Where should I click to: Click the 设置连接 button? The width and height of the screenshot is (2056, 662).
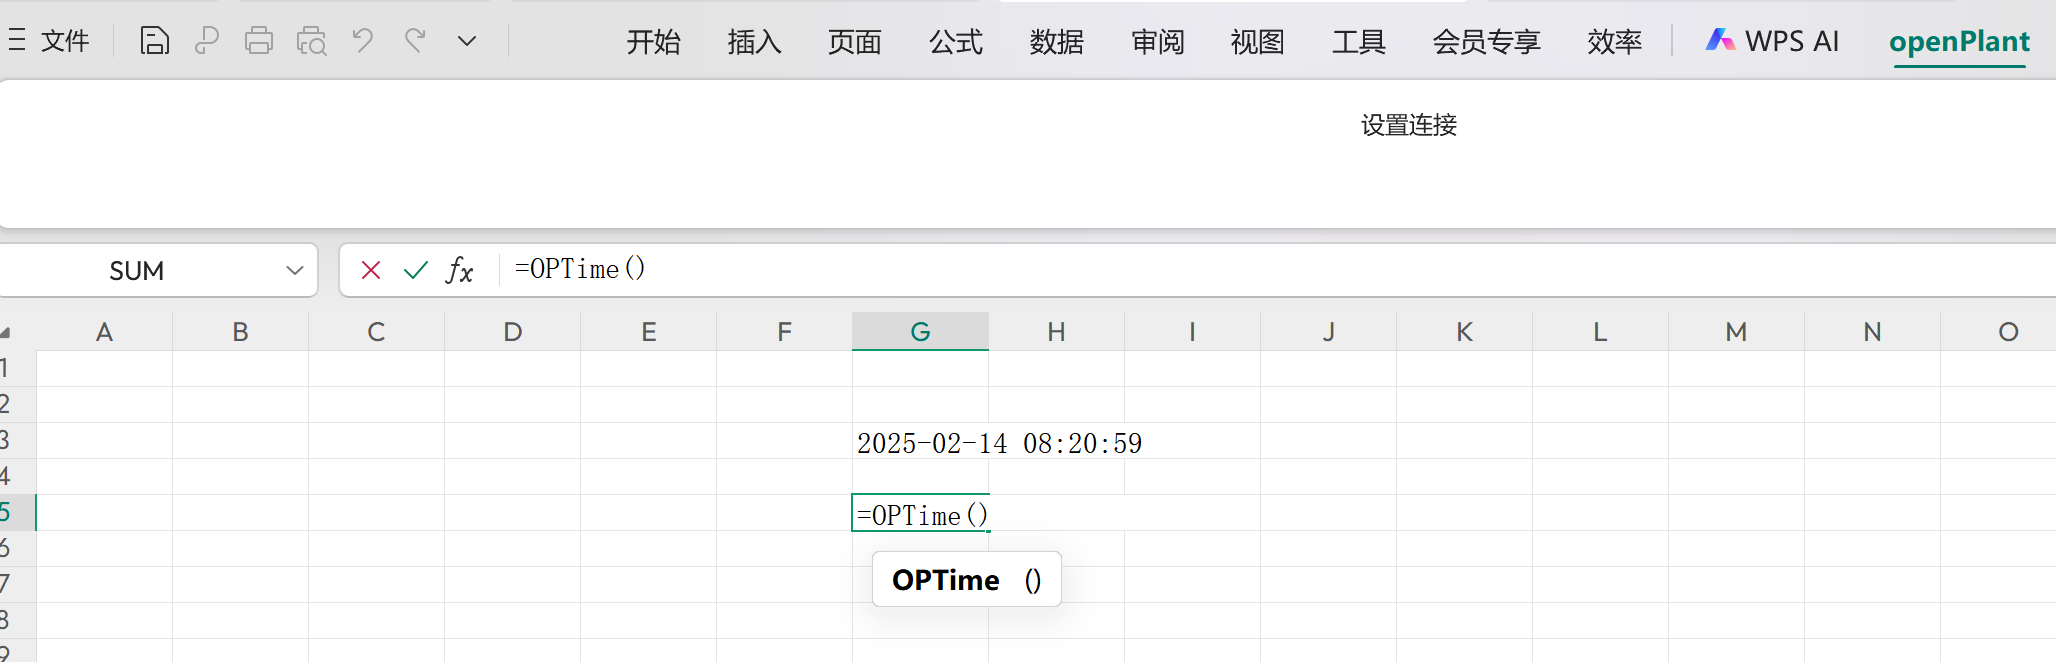[x=1408, y=125]
